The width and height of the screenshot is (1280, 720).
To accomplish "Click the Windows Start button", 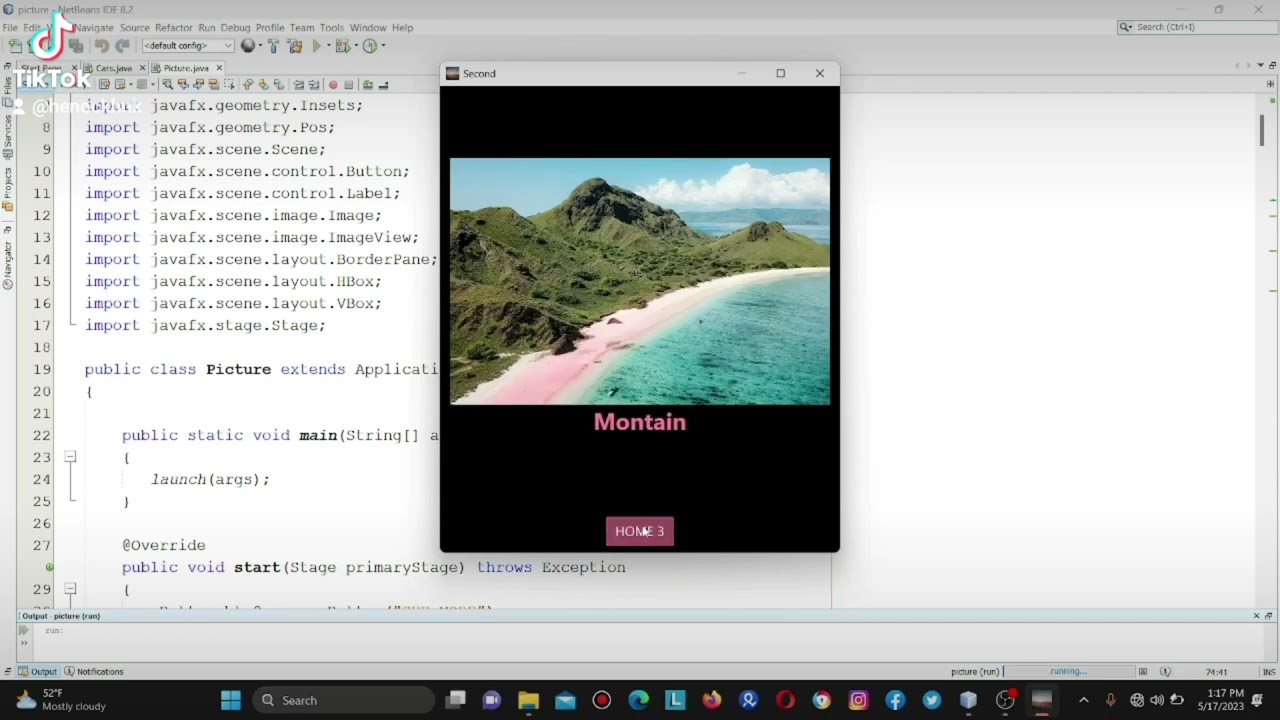I will coord(231,700).
